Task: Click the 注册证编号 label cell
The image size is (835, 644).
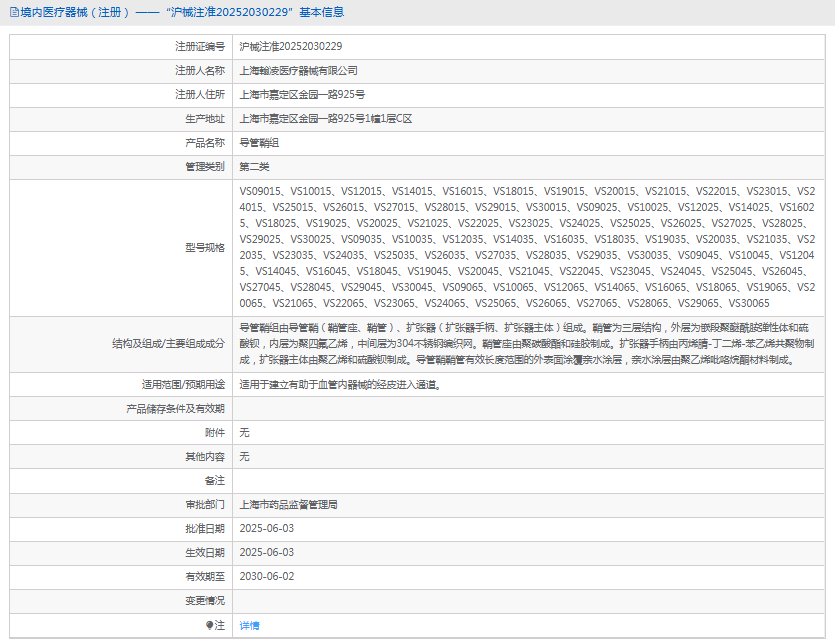Action: (x=200, y=46)
